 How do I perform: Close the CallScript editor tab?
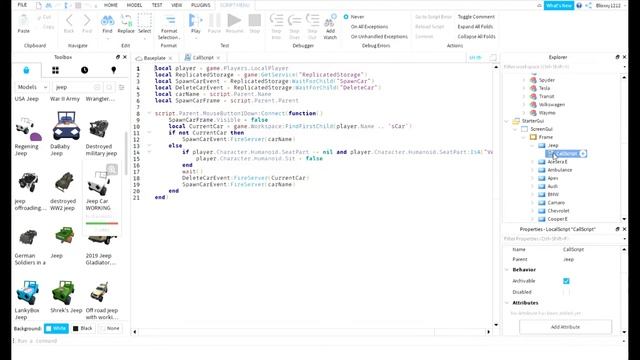pos(218,58)
